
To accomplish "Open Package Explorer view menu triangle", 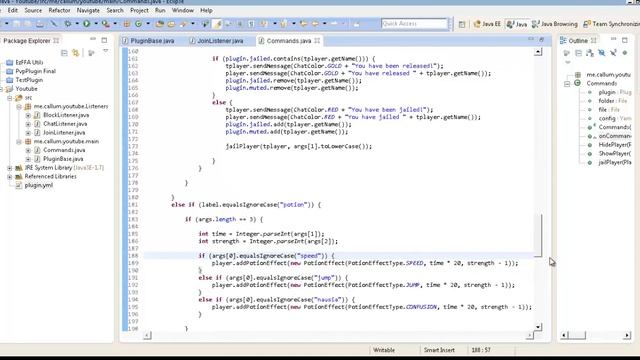I will (106, 51).
